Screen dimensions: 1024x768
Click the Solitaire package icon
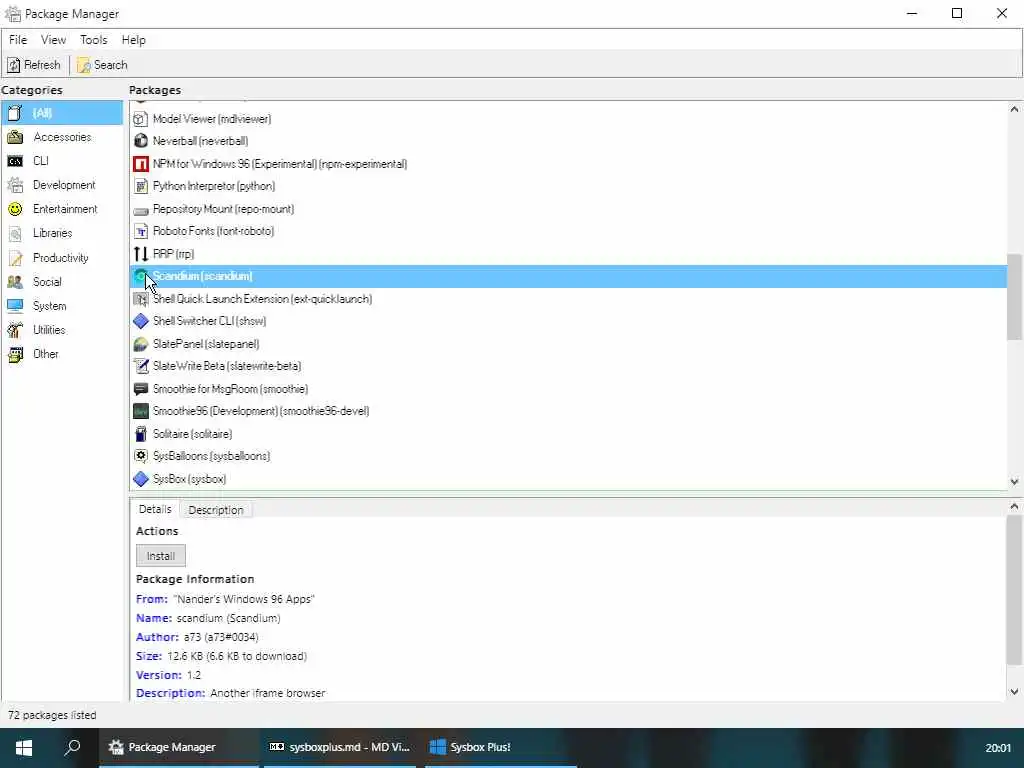[140, 434]
